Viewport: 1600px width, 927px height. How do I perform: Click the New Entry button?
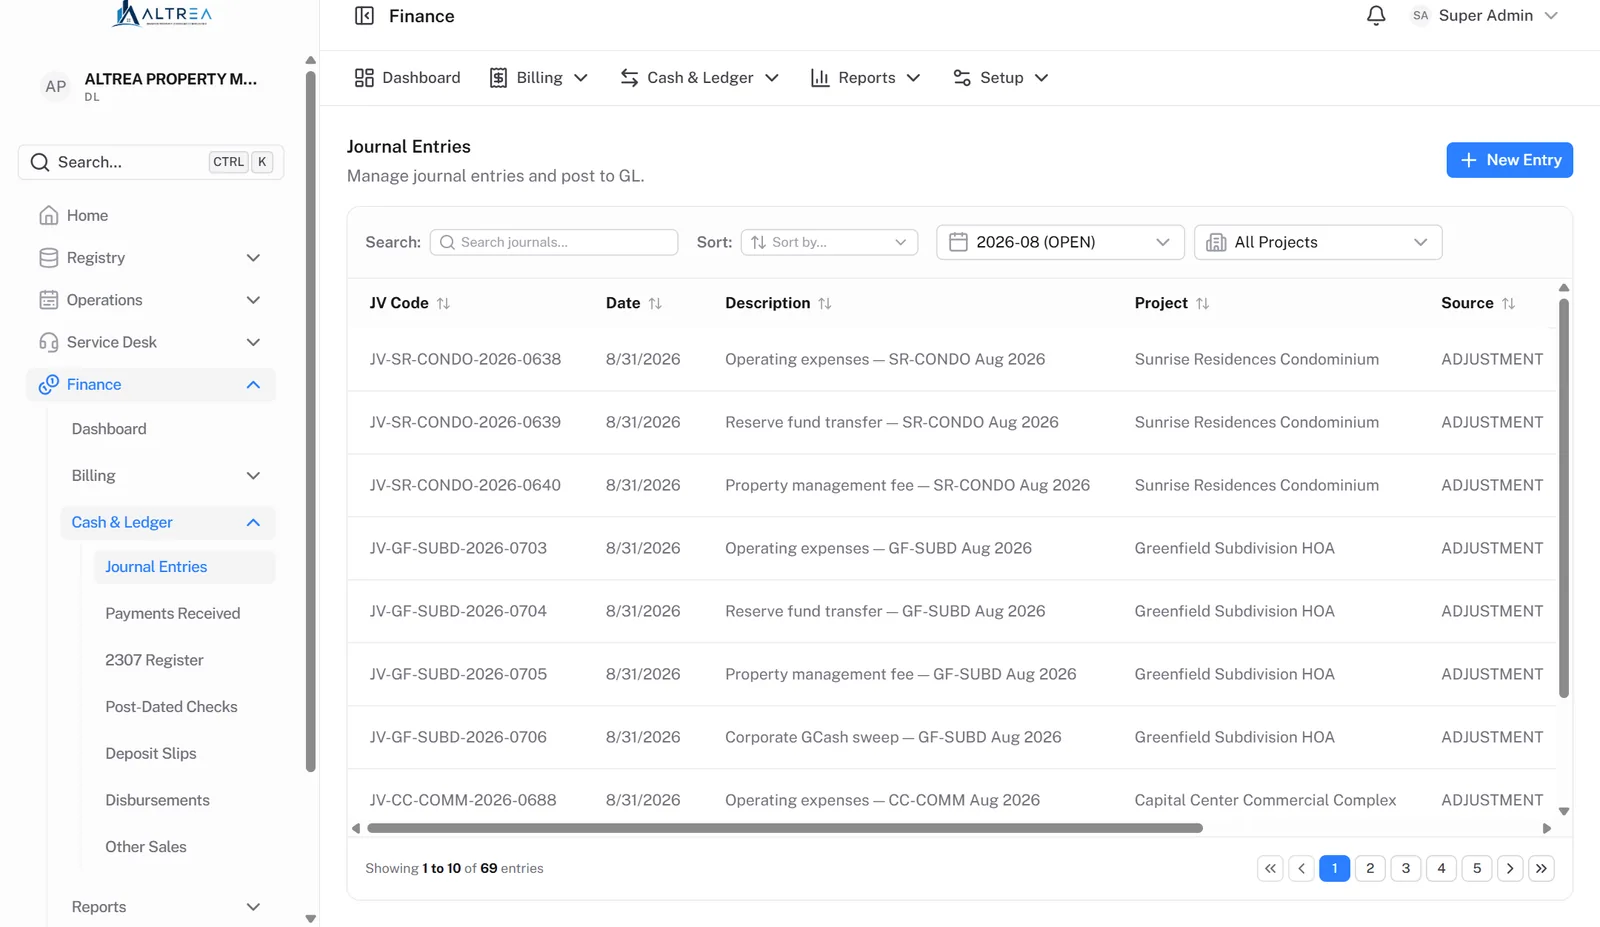coord(1509,160)
